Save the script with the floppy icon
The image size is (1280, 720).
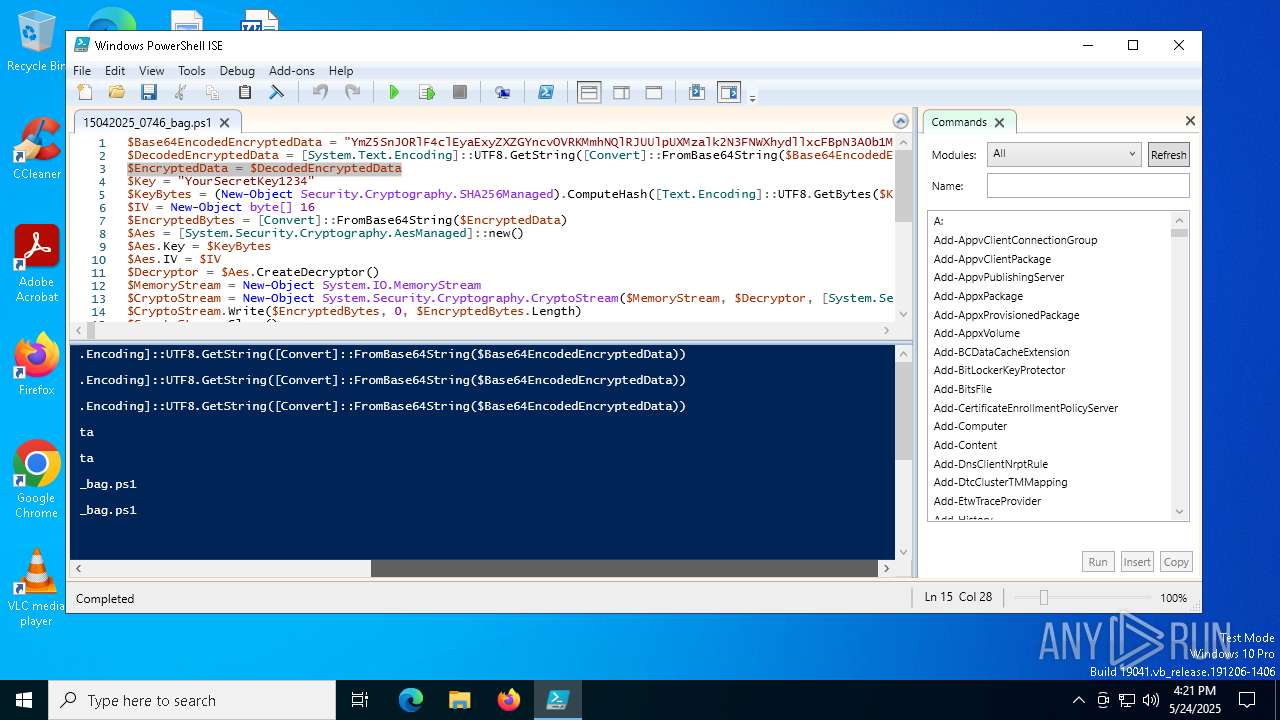[x=149, y=93]
